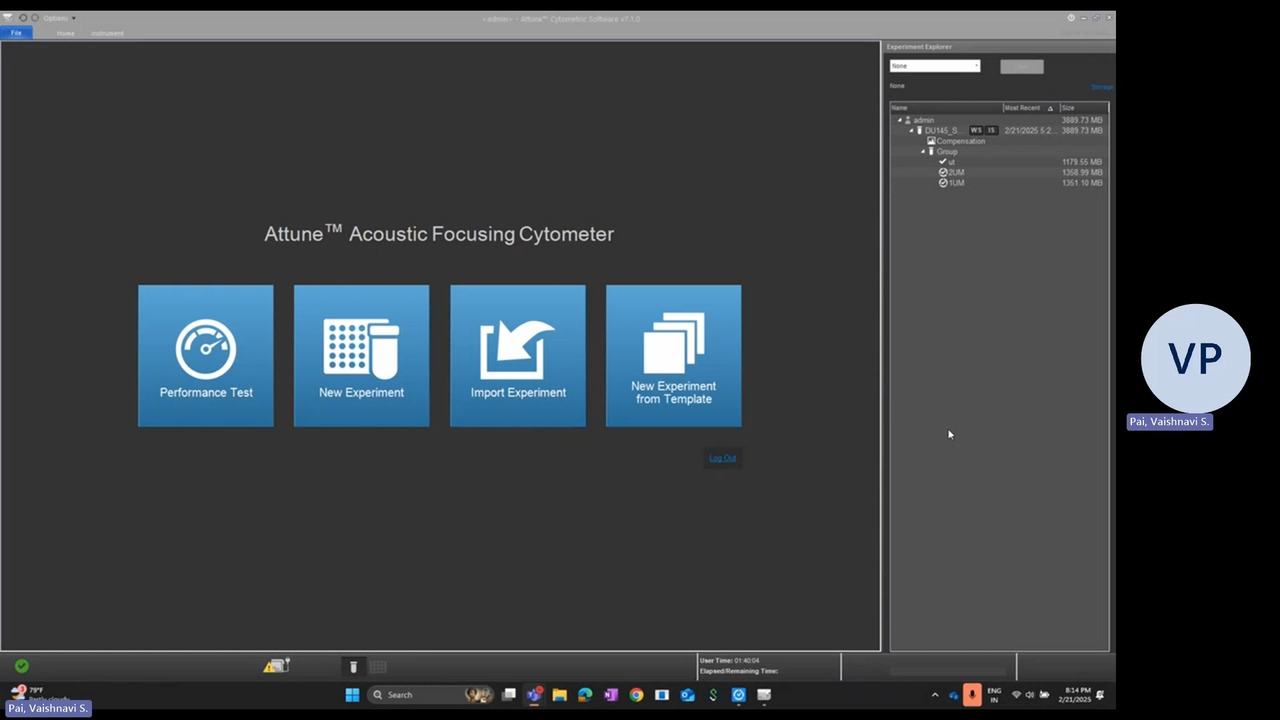This screenshot has width=1280, height=720.
Task: Select the admin user row
Action: (x=999, y=120)
